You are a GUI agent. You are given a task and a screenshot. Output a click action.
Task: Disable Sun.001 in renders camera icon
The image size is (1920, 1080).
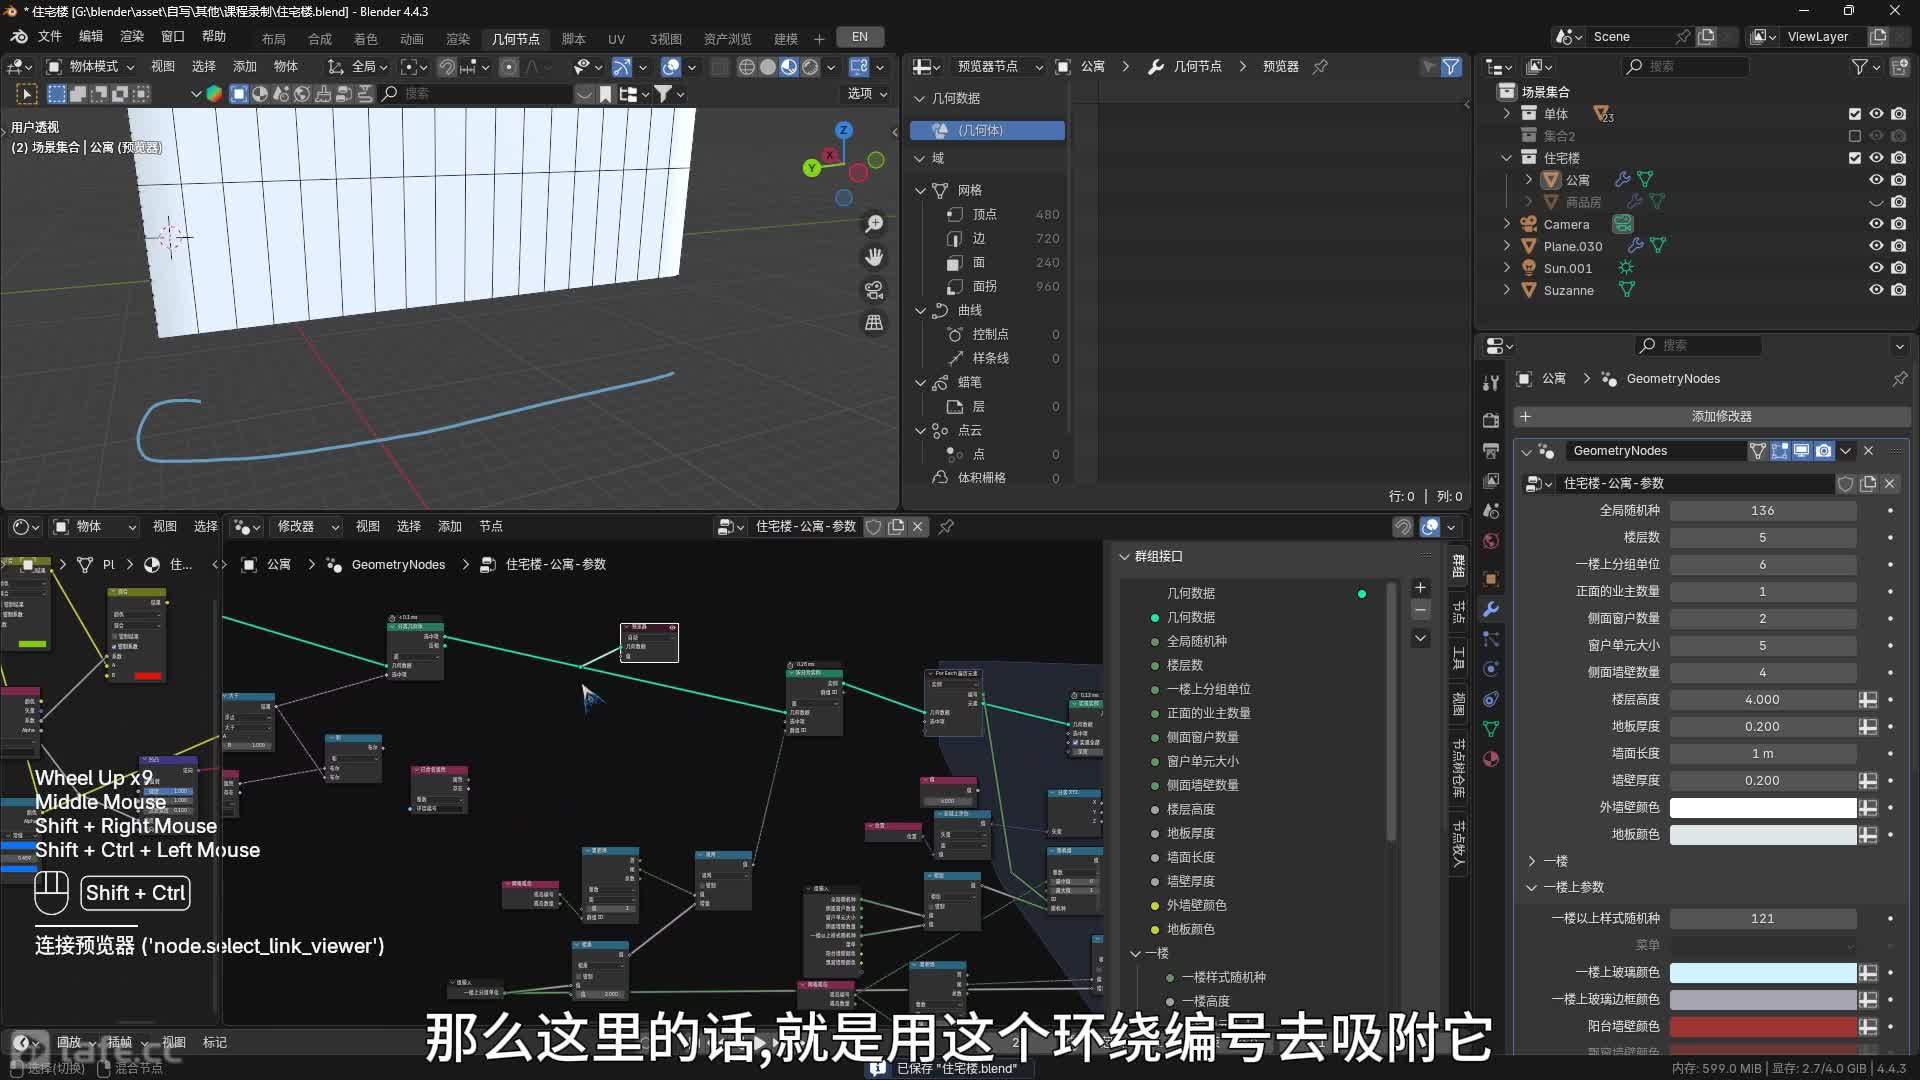pos(1899,268)
